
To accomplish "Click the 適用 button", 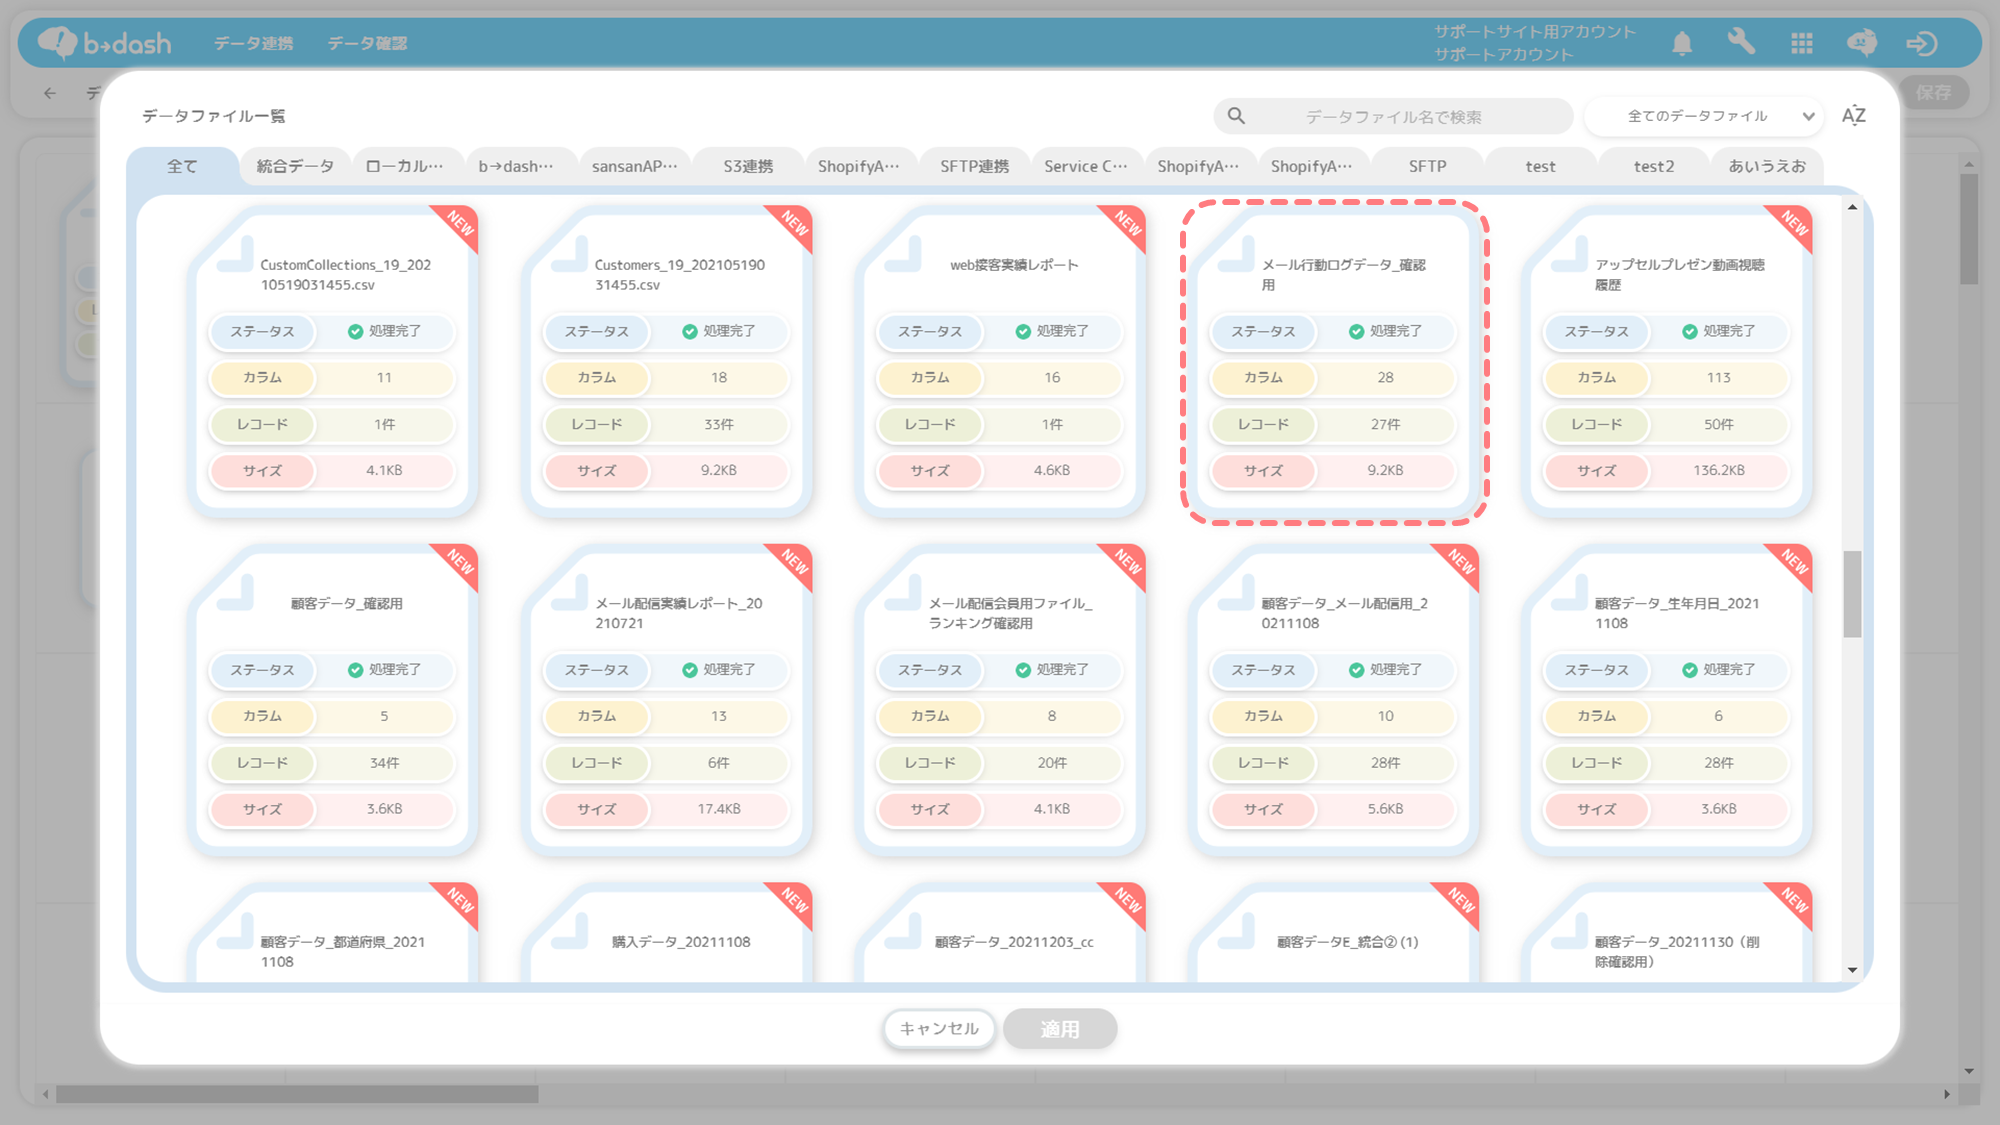I will 1060,1029.
